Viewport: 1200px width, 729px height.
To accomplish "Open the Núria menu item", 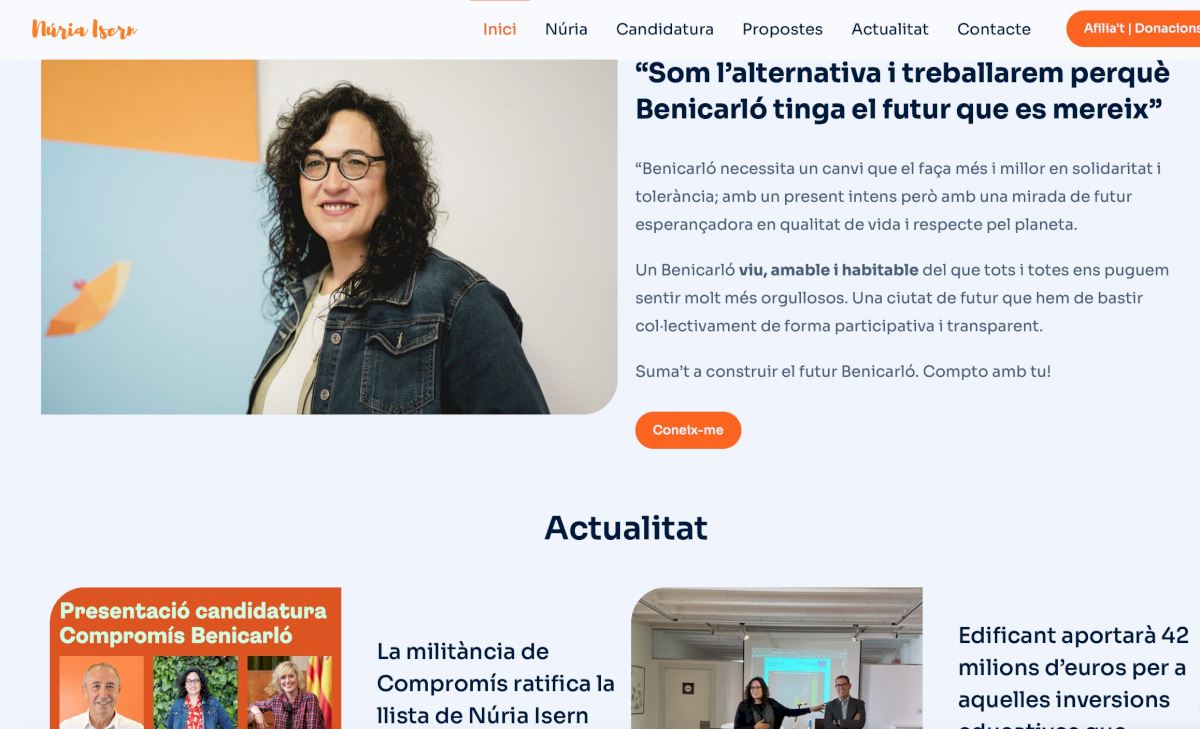I will (566, 29).
